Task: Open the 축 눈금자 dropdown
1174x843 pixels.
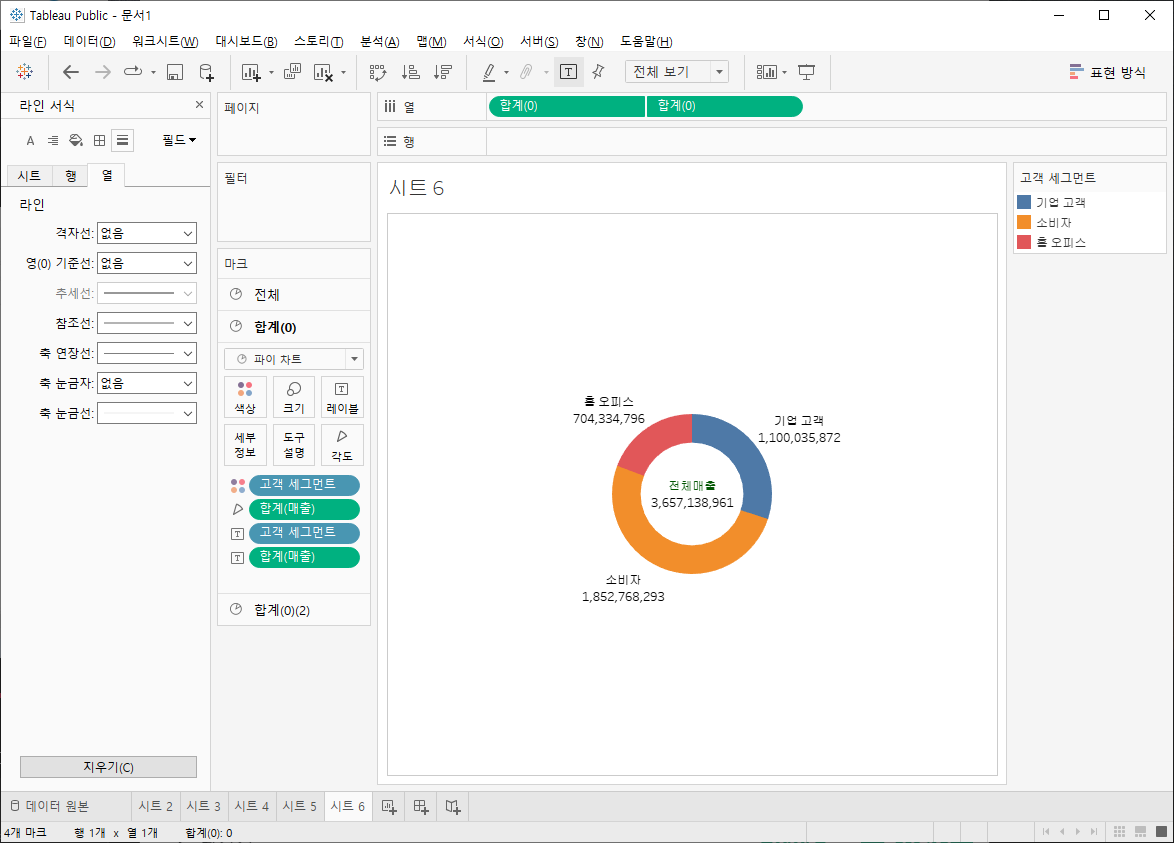Action: tap(147, 383)
